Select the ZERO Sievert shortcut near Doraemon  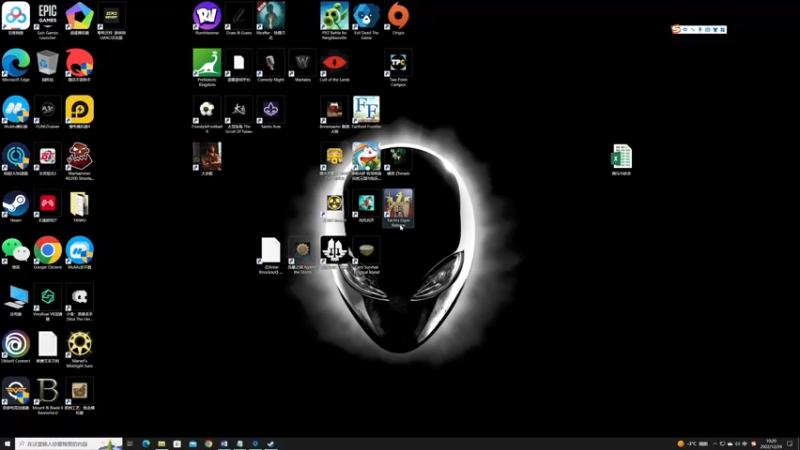point(334,206)
